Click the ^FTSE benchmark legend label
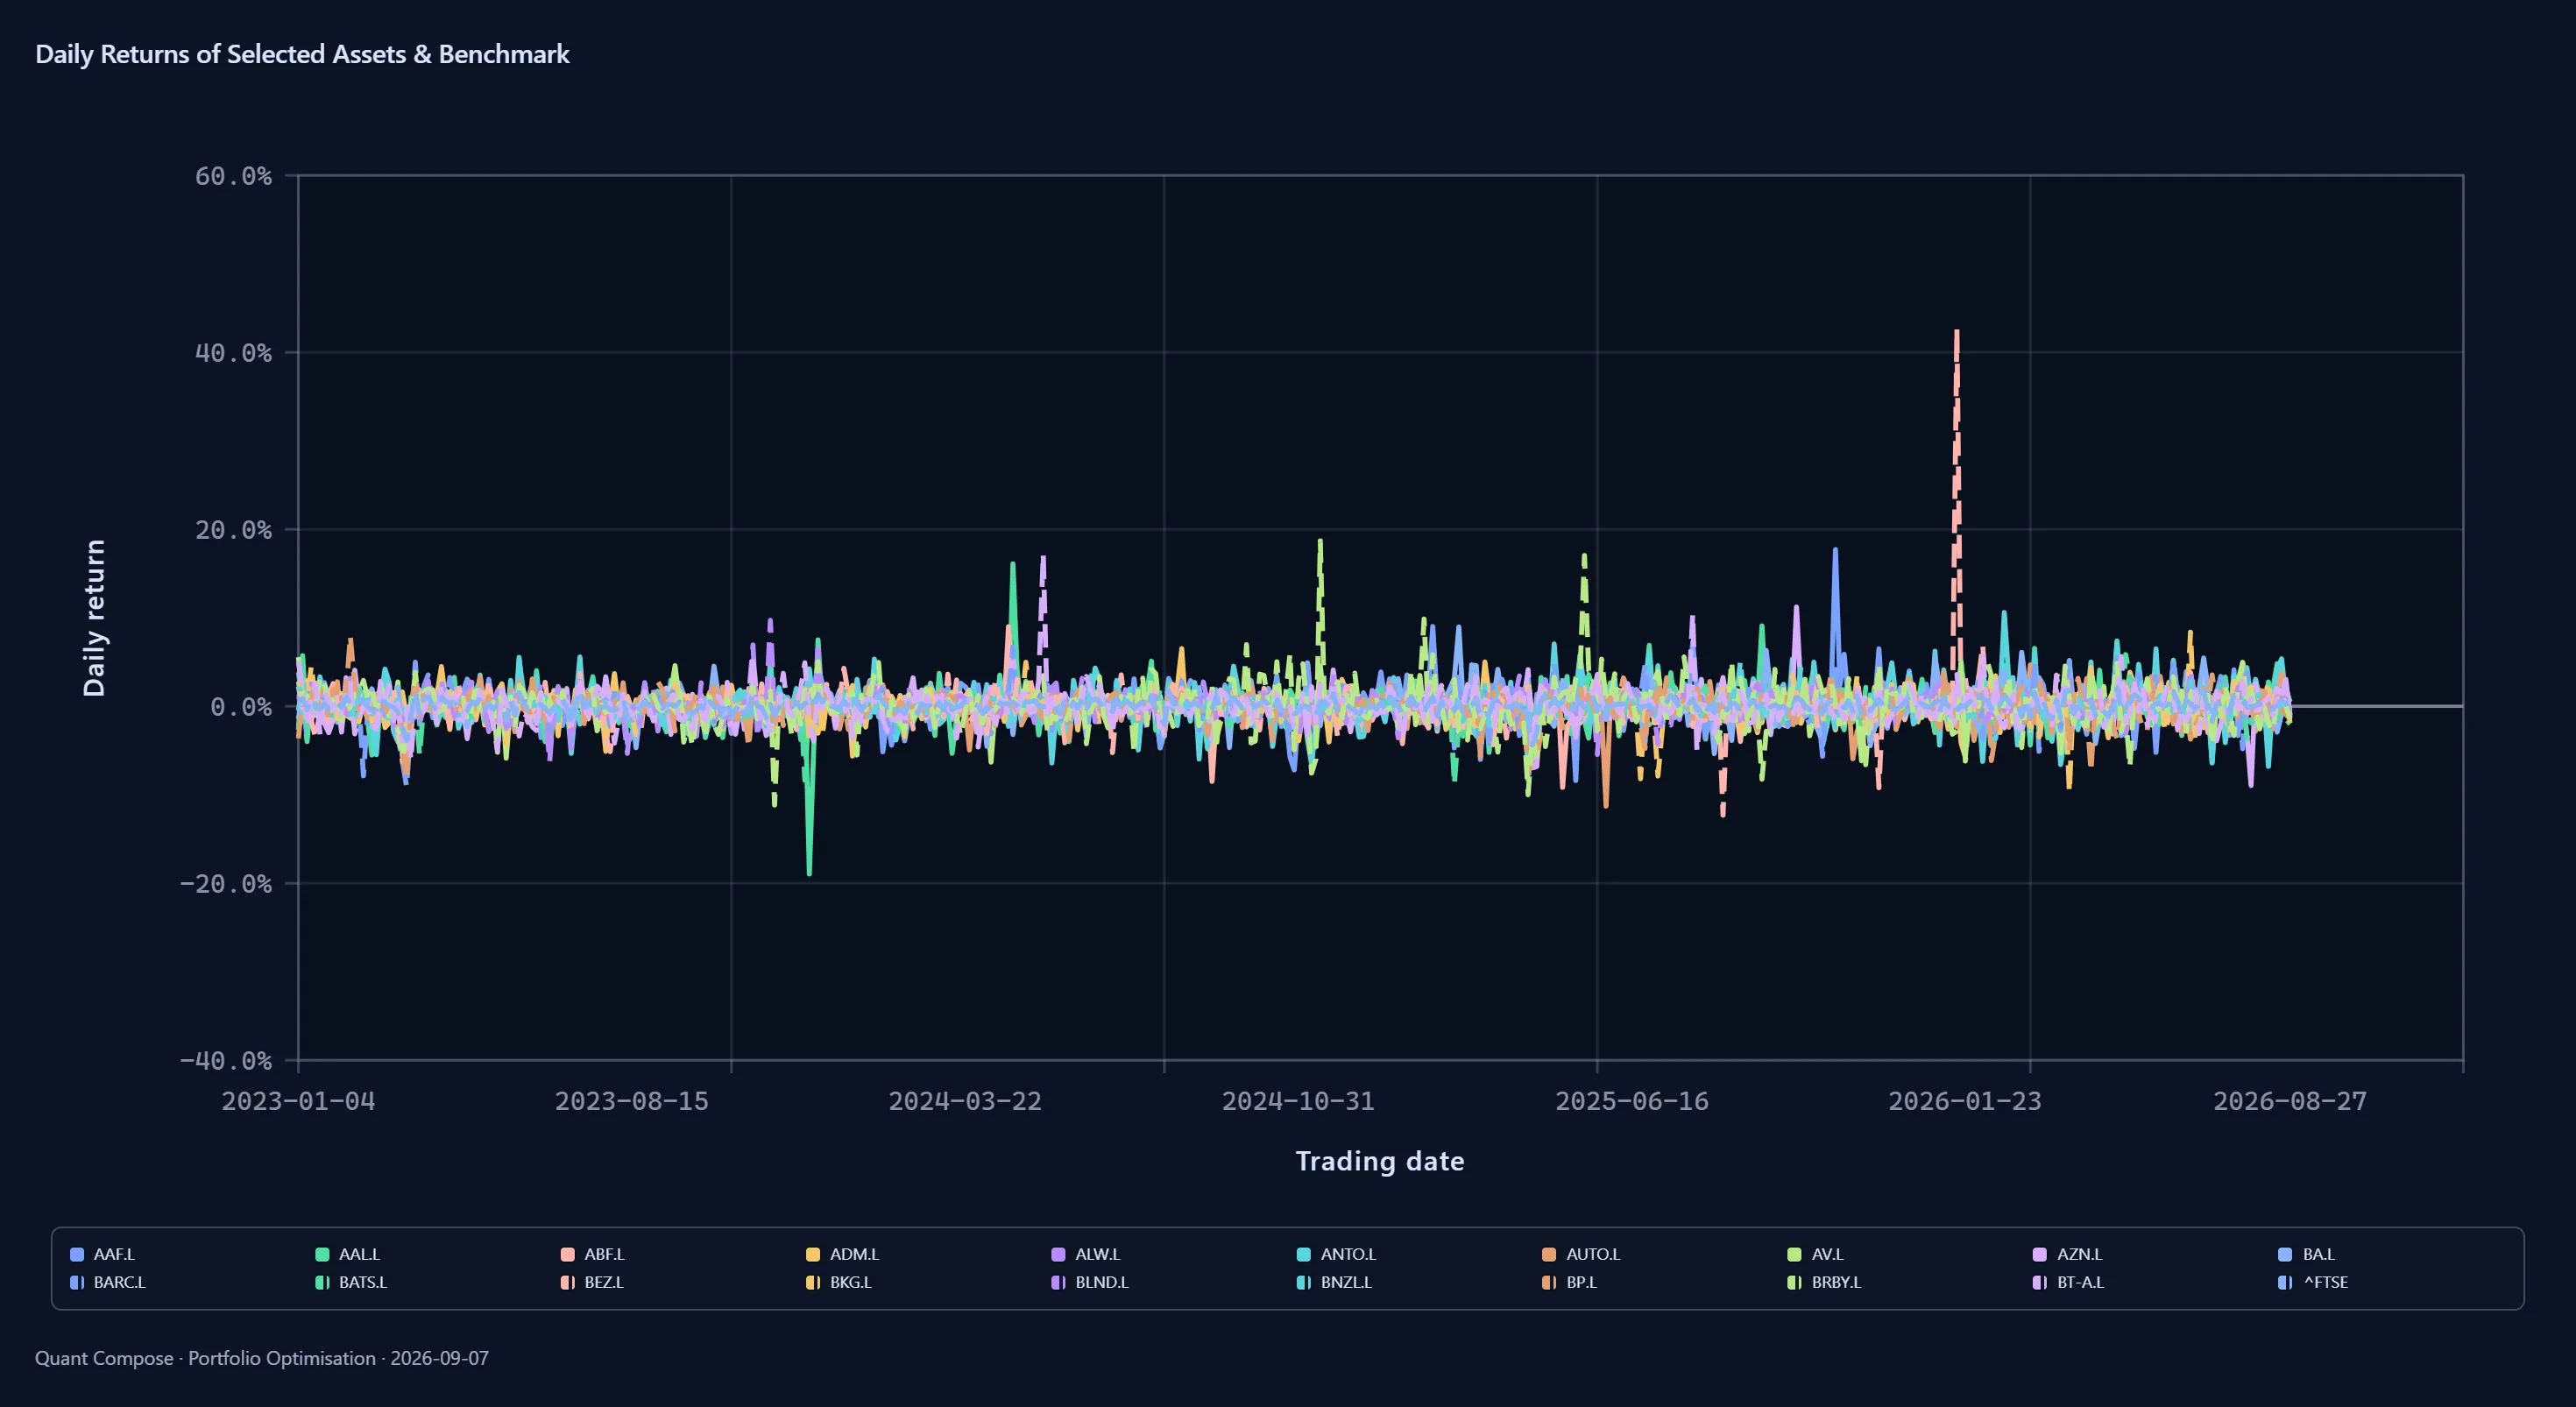 [2326, 1282]
